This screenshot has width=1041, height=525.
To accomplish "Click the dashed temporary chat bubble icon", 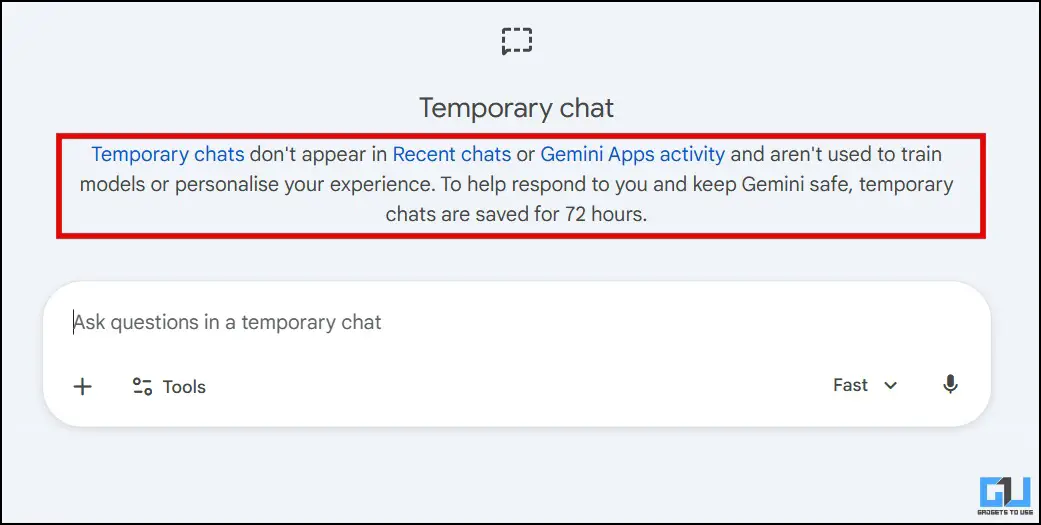I will click(x=517, y=41).
